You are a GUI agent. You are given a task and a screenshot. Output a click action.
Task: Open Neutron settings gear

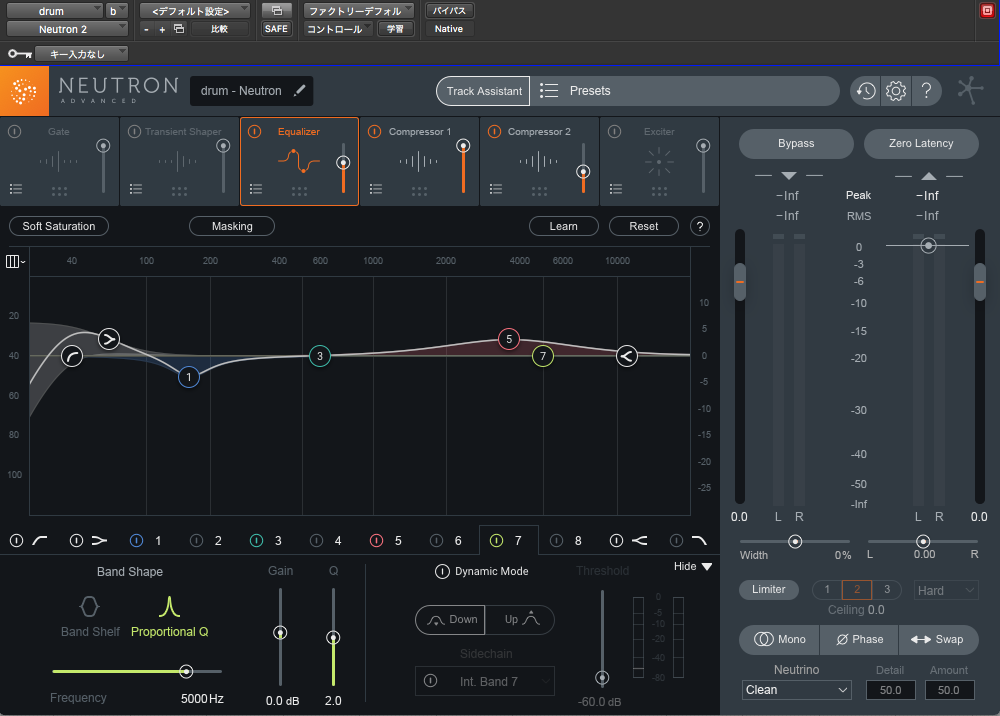pyautogui.click(x=895, y=91)
